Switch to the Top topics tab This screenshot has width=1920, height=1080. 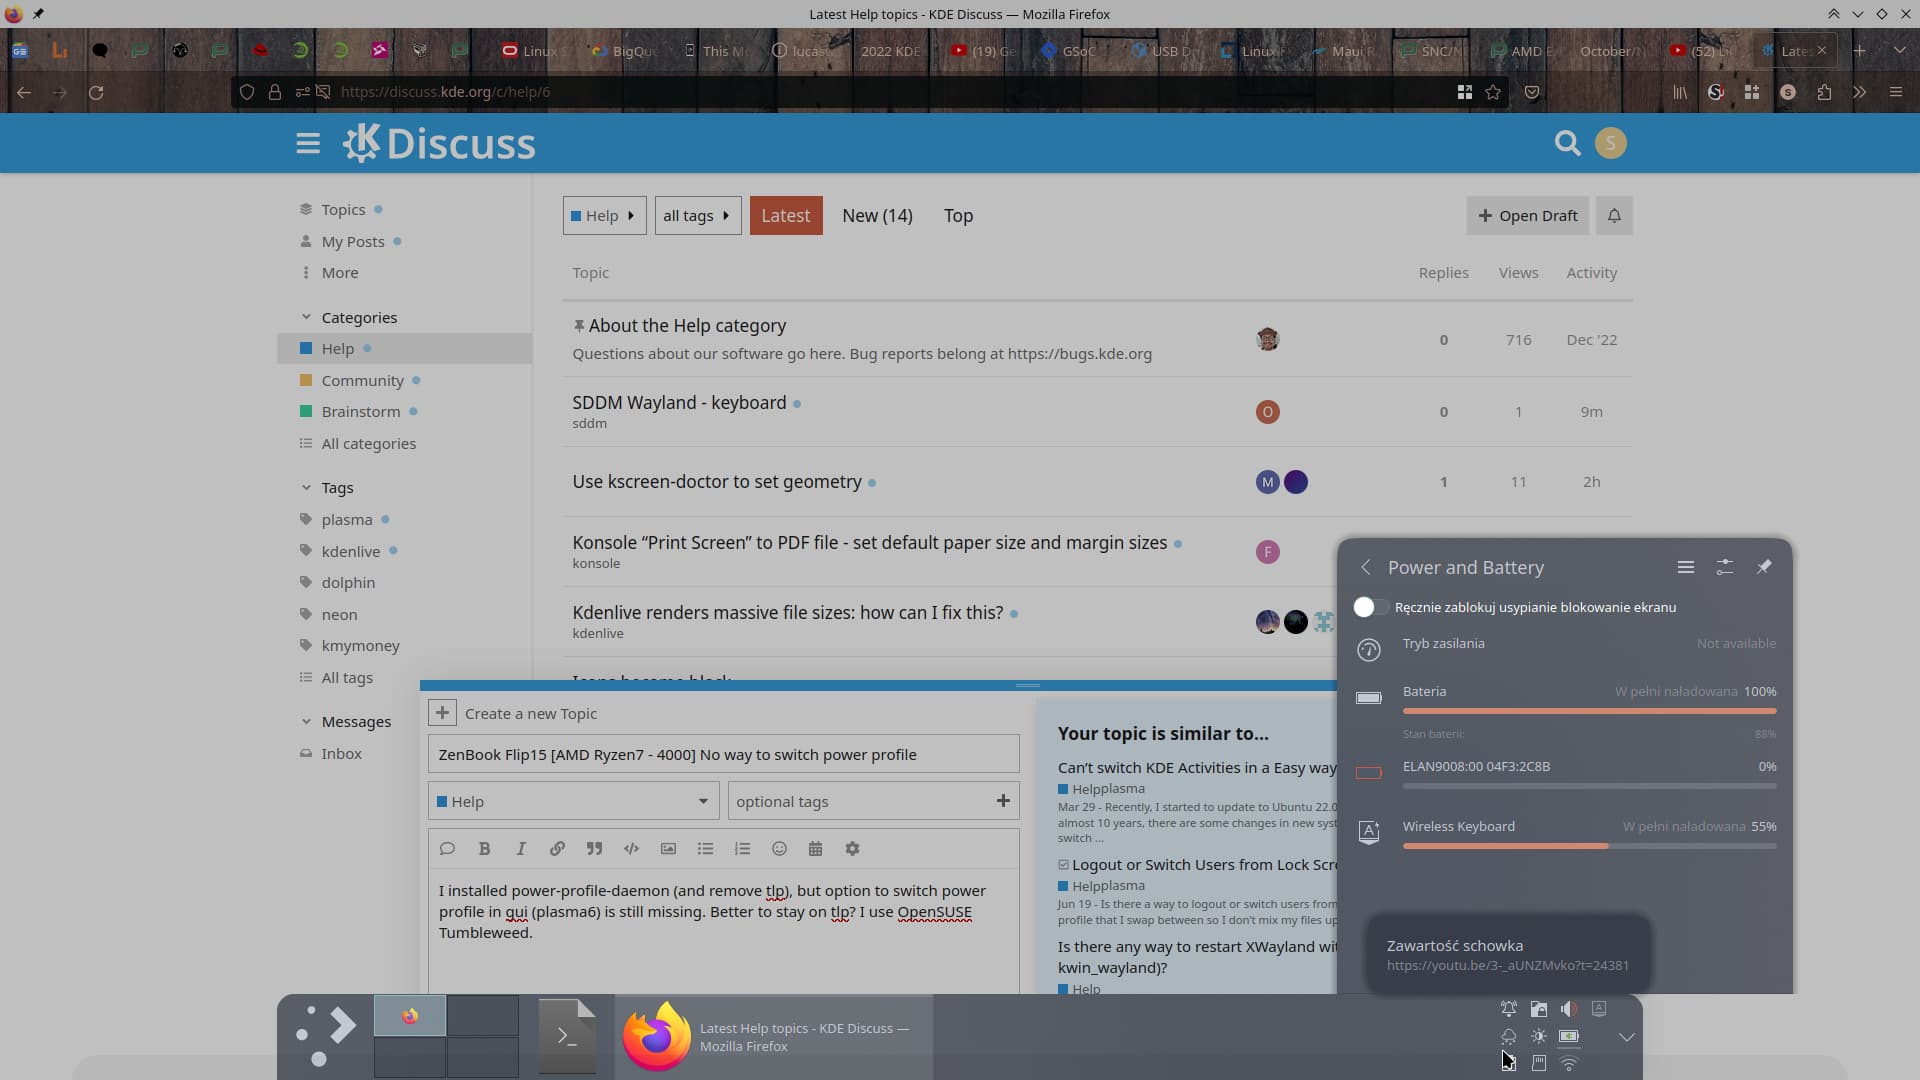[x=958, y=215]
